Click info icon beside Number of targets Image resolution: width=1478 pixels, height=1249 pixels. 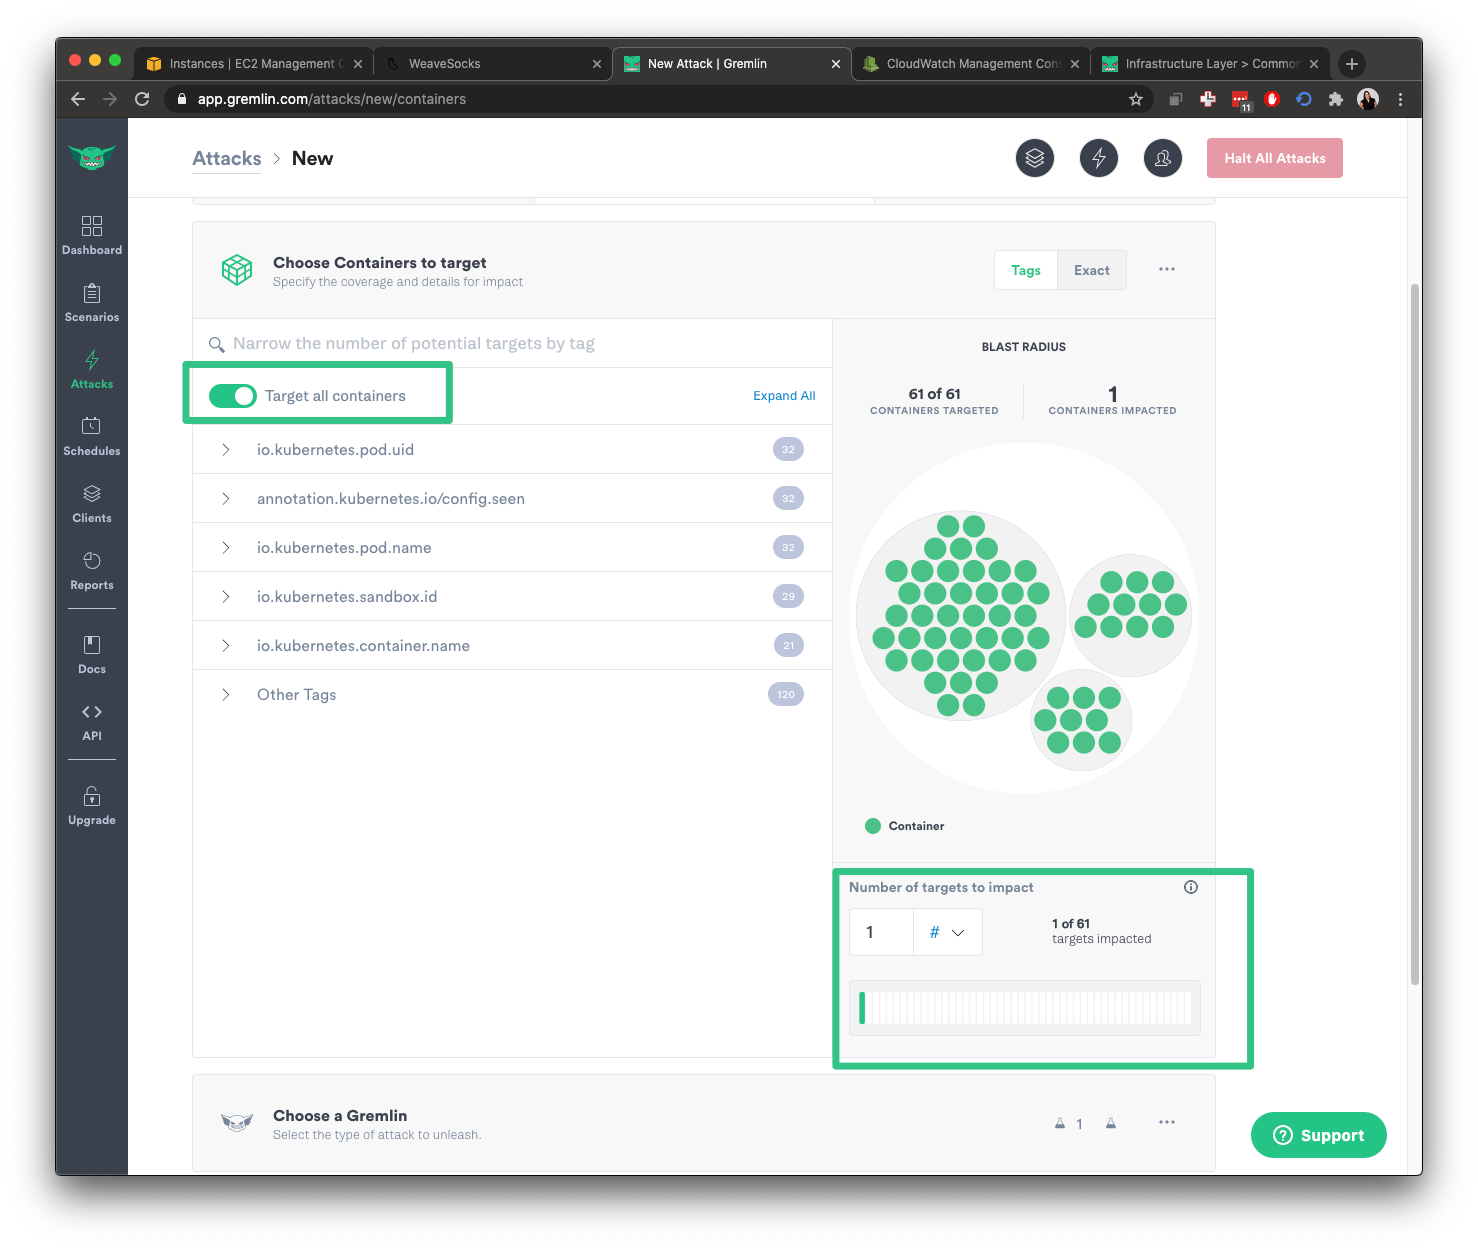(x=1191, y=887)
